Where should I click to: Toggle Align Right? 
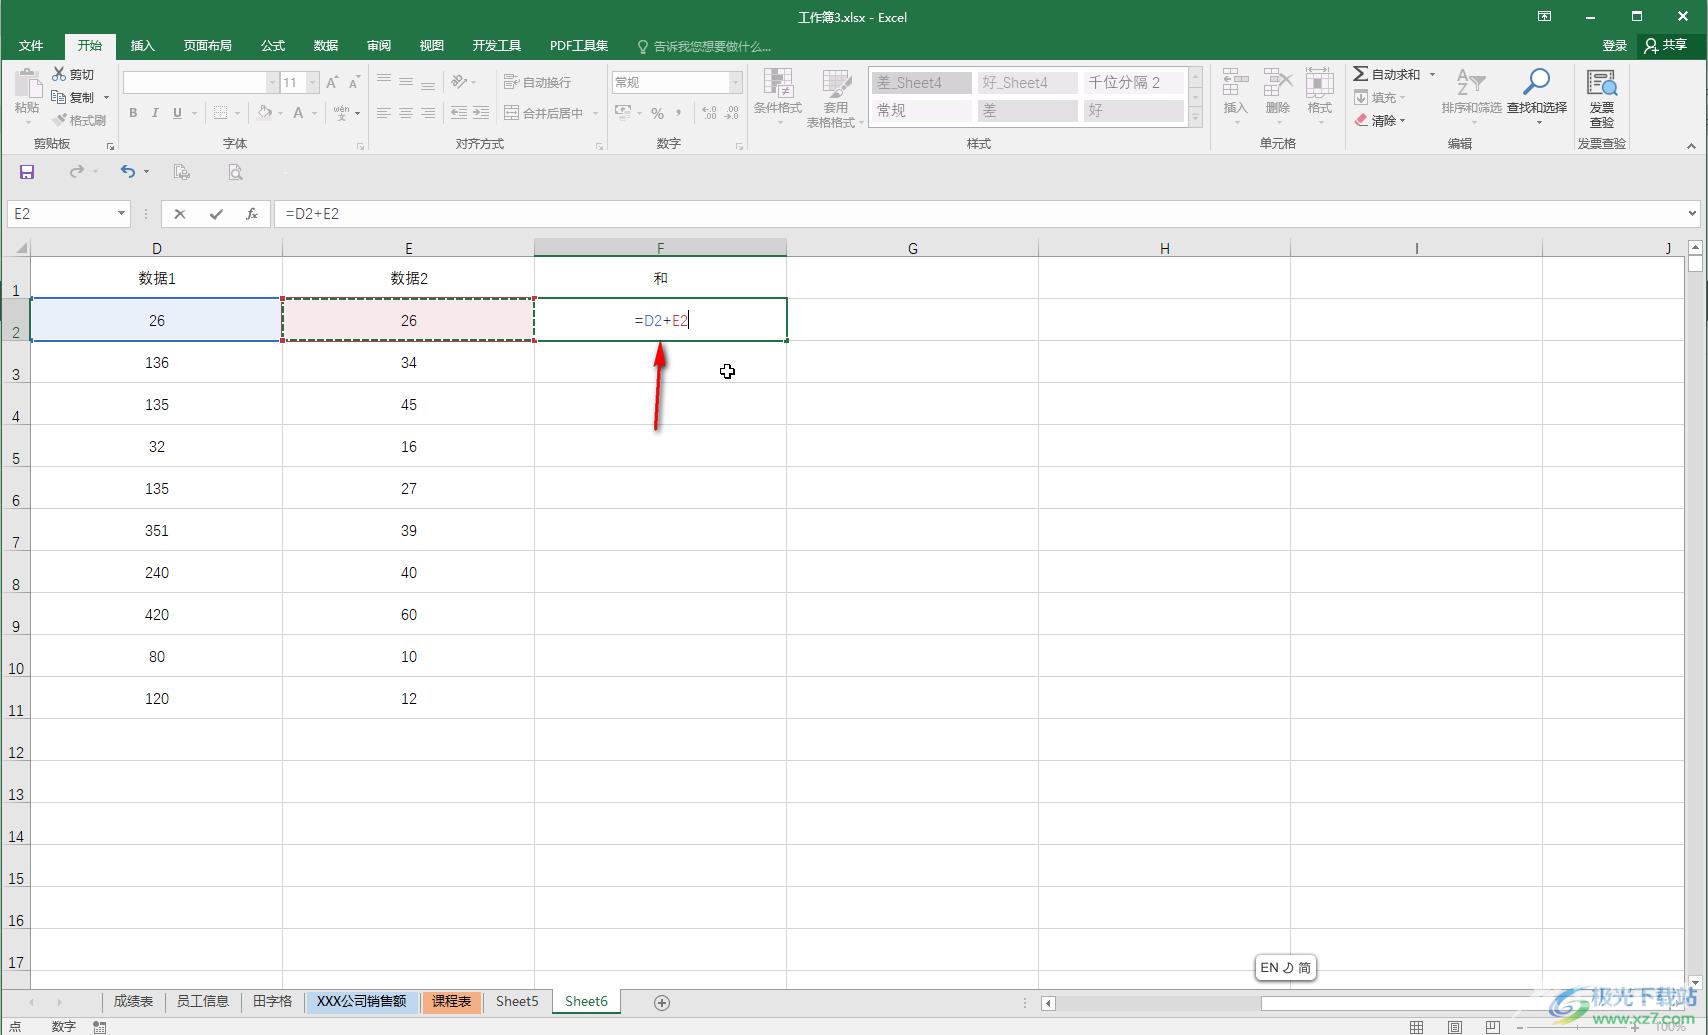coord(428,113)
